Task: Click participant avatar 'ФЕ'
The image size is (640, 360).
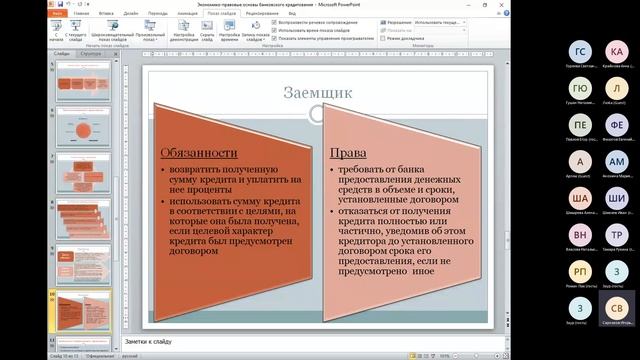Action: 617,125
